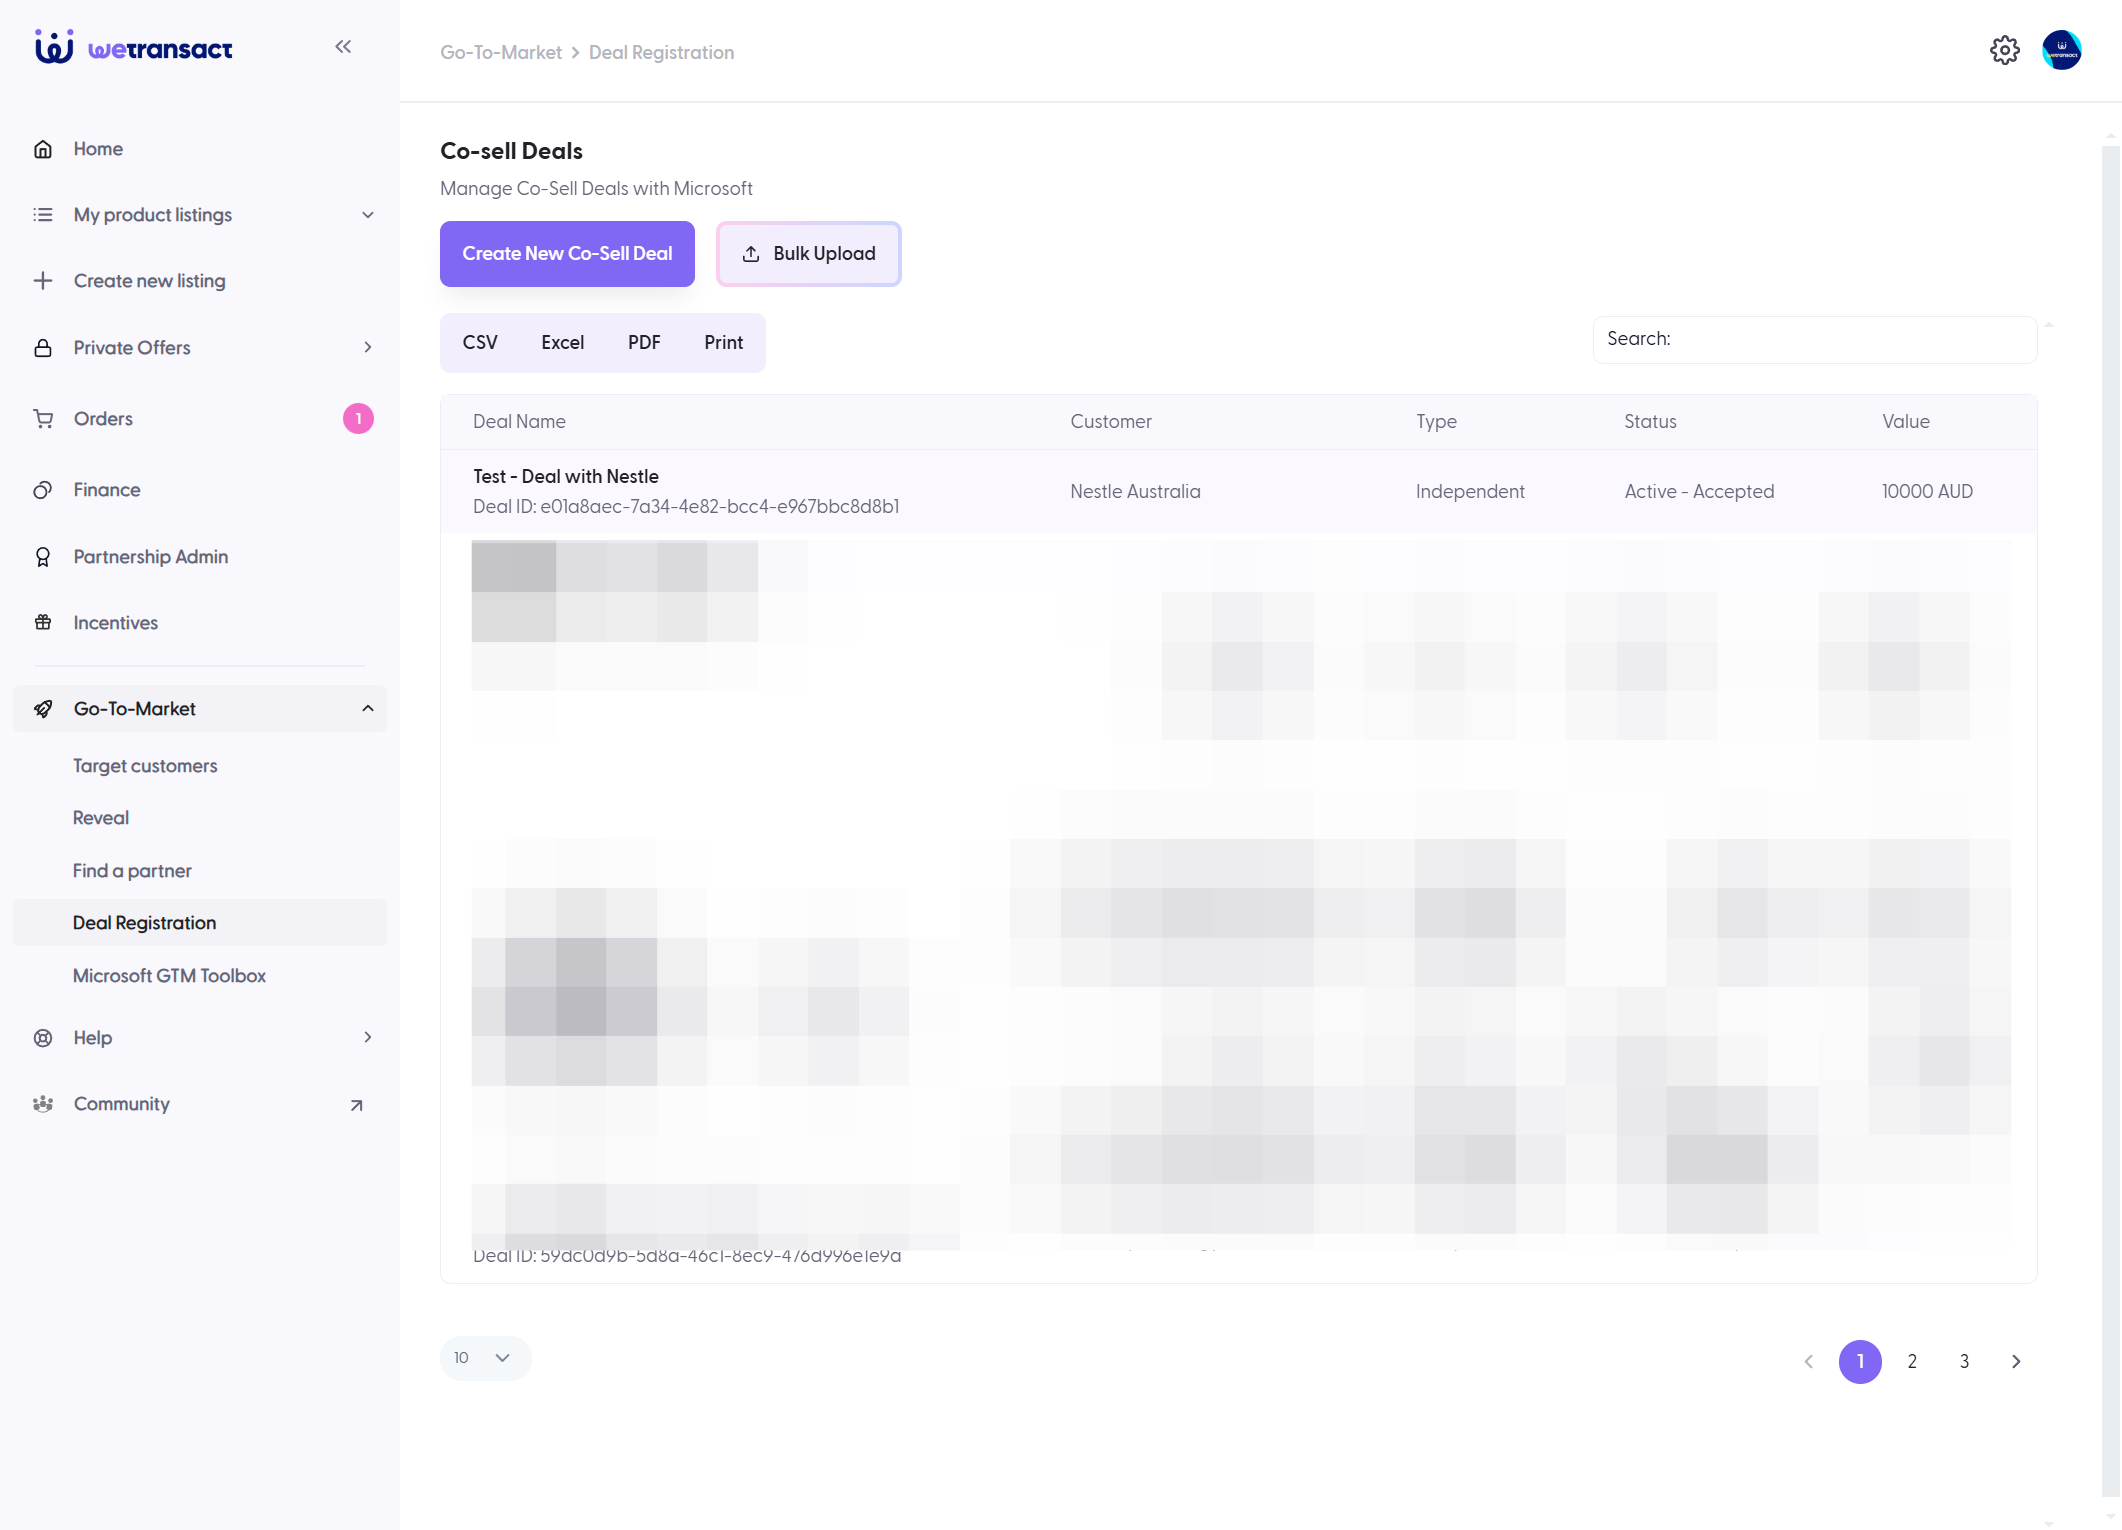Click the Community external link arrow
Screen dimensions: 2122x1530
pos(356,1105)
